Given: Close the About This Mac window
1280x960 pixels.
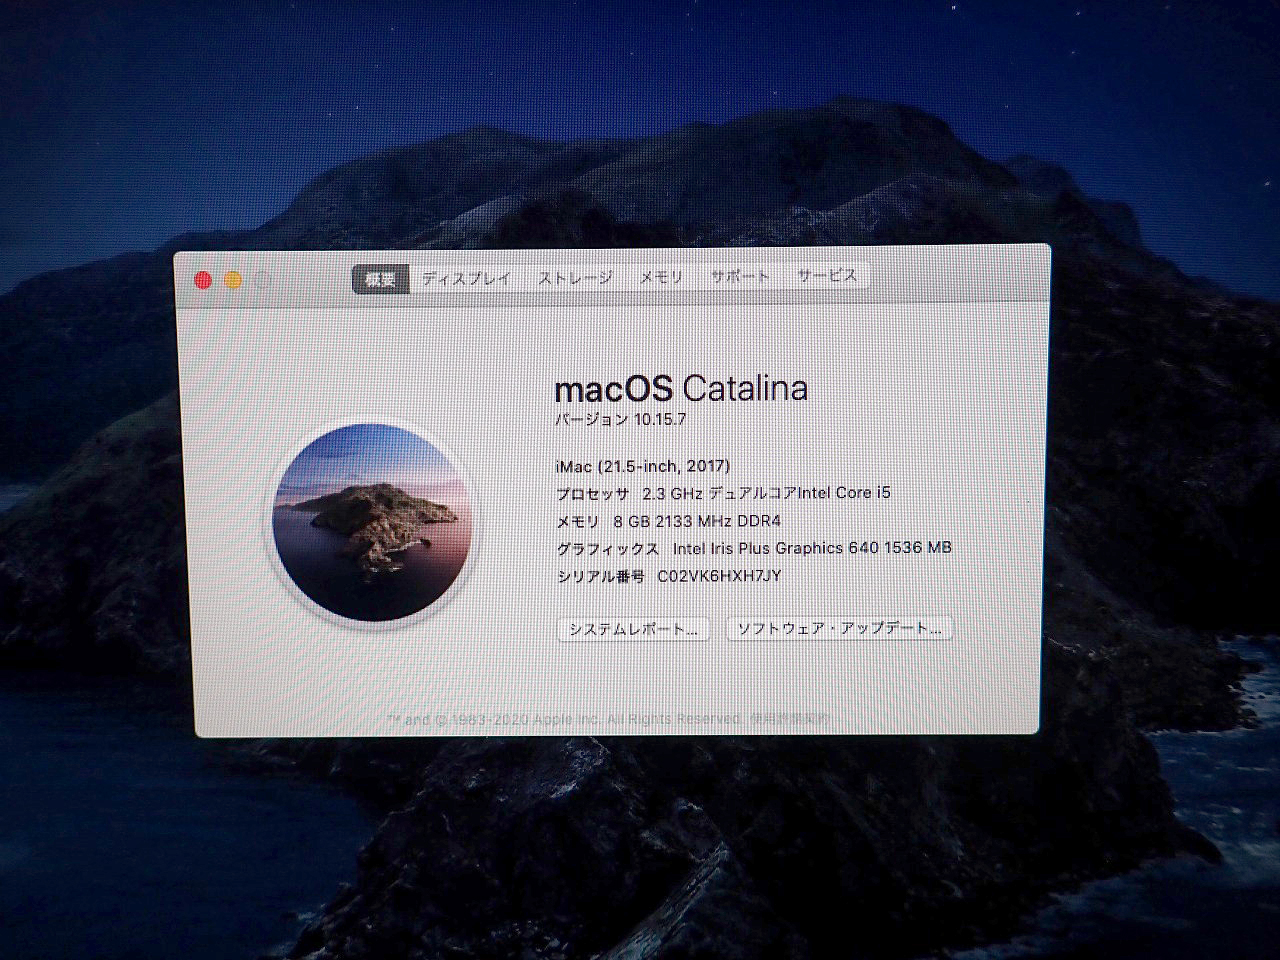Looking at the screenshot, I should [204, 281].
